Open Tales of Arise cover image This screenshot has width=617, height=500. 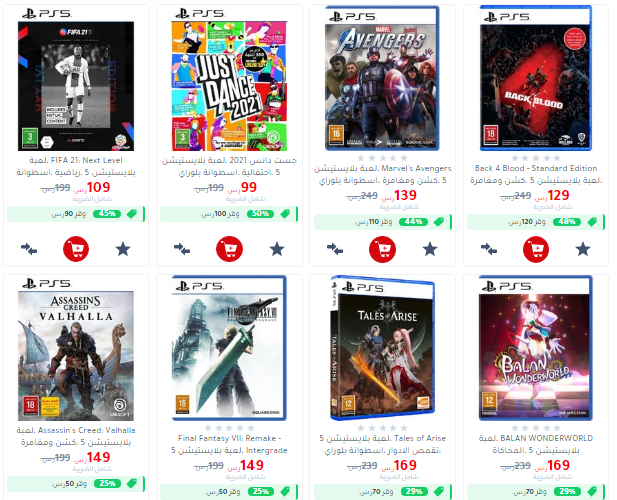pos(382,349)
